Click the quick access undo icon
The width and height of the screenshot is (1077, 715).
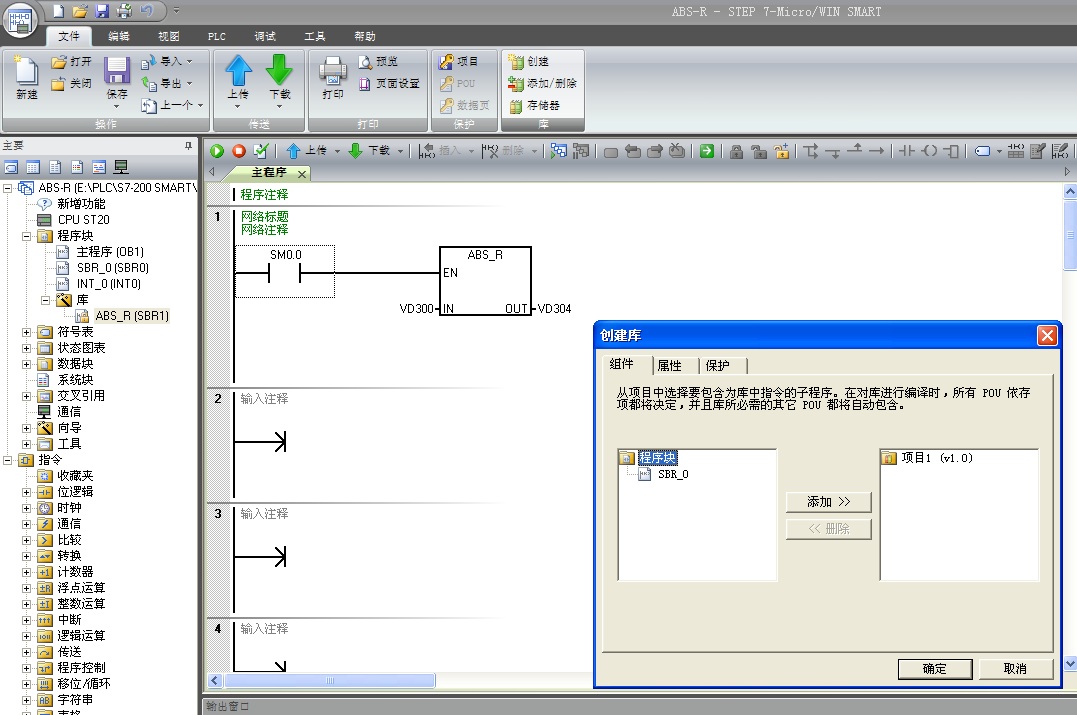click(x=146, y=11)
